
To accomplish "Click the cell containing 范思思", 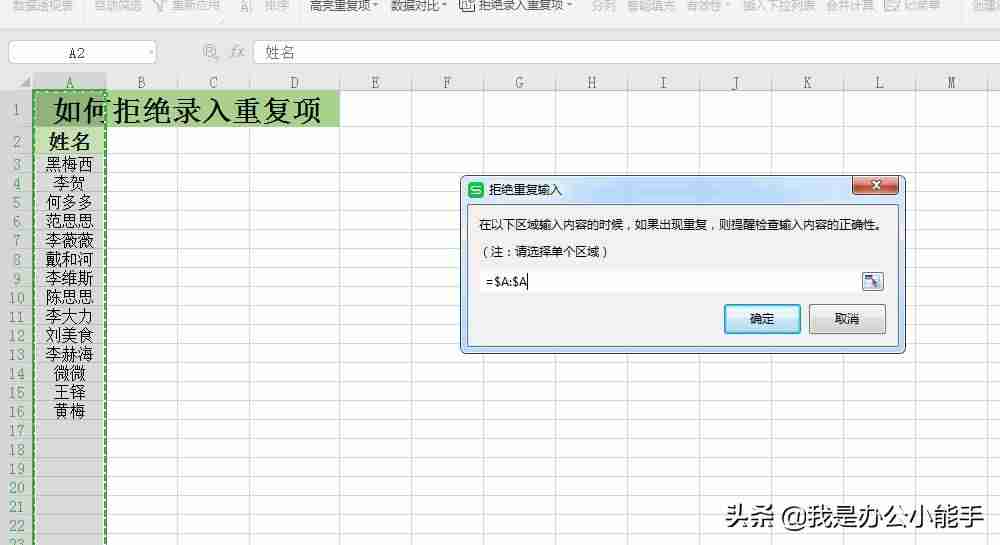I will (x=70, y=221).
